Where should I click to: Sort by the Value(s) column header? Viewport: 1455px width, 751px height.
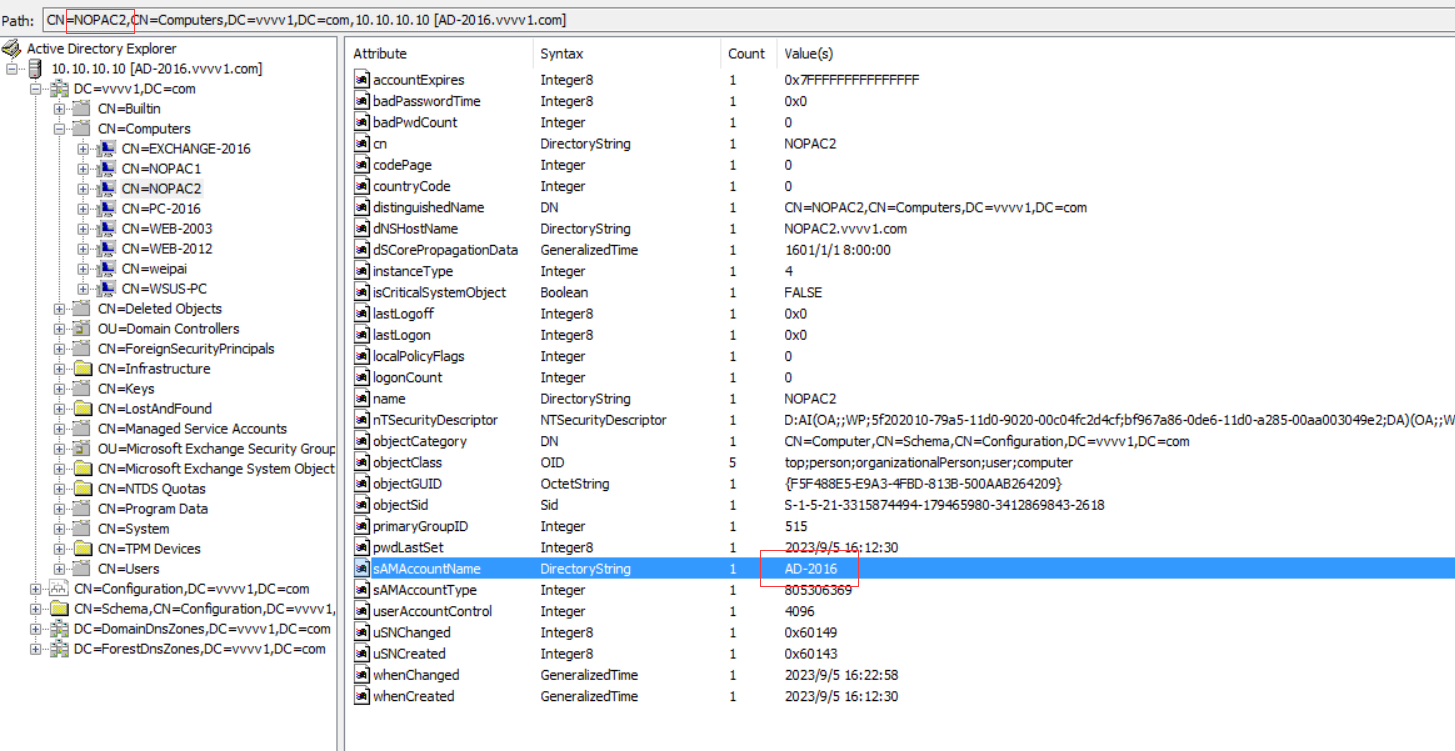click(x=1115, y=54)
